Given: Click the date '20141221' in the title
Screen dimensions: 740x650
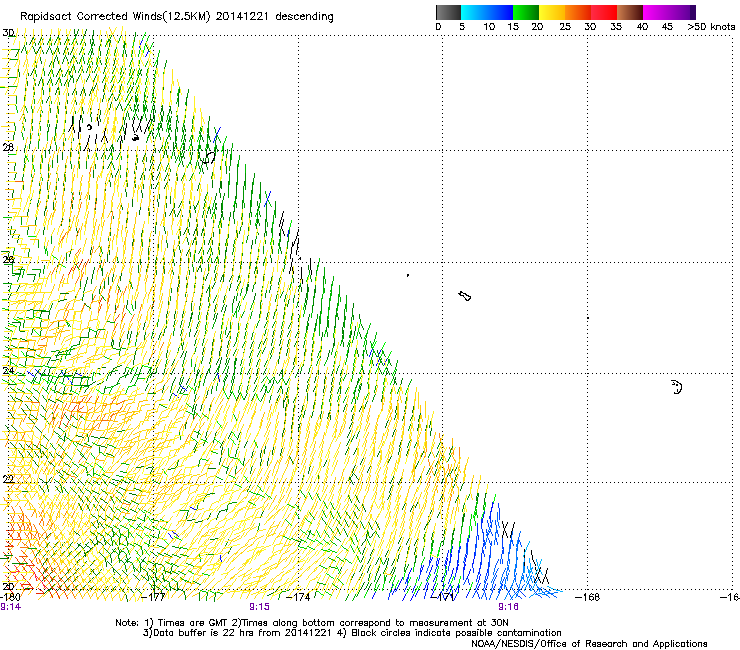Looking at the screenshot, I should coord(242,16).
